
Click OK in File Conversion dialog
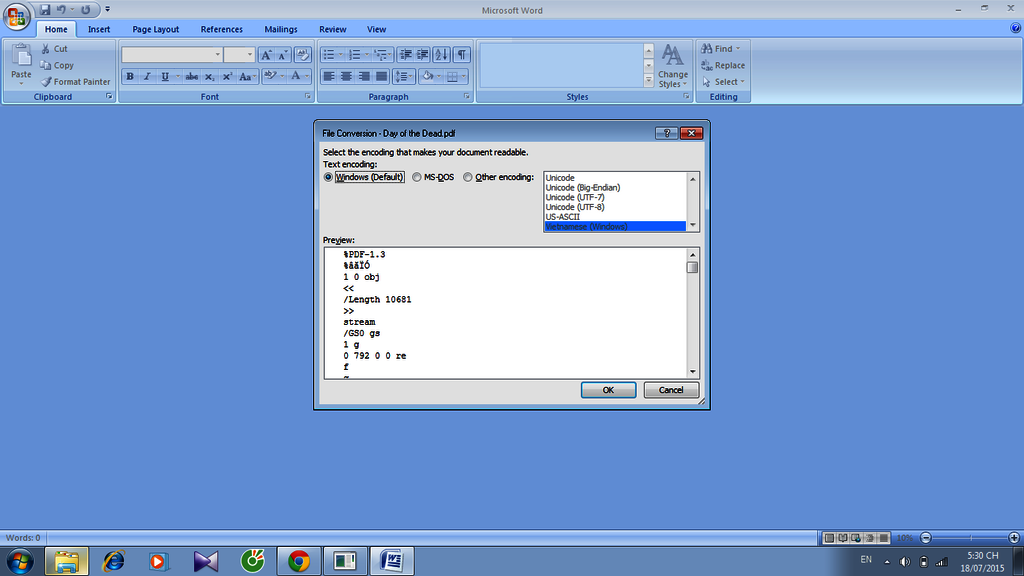coord(608,390)
